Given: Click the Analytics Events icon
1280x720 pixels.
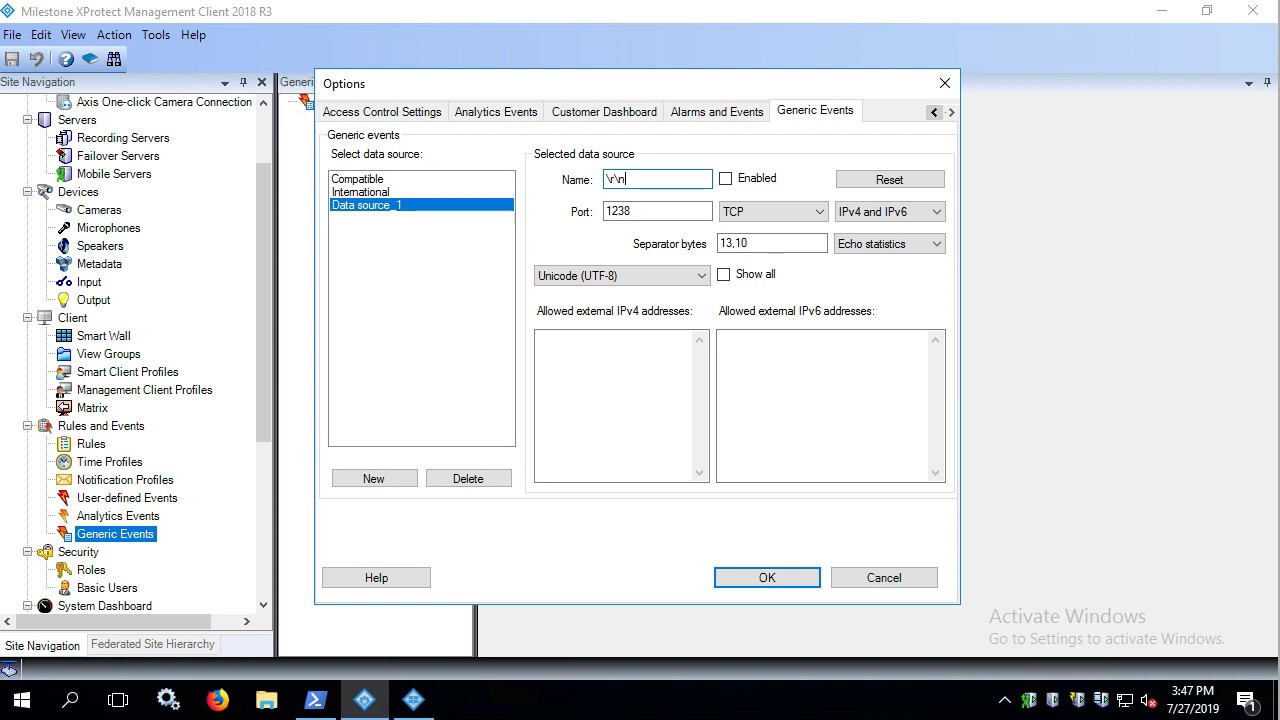Looking at the screenshot, I should tap(64, 516).
